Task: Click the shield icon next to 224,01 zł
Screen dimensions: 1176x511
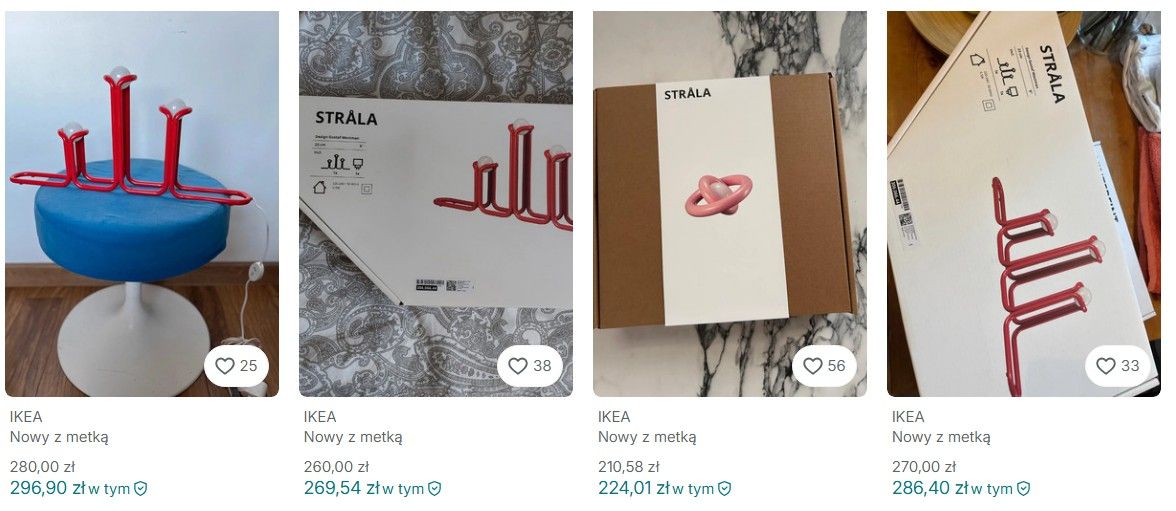Action: point(725,489)
